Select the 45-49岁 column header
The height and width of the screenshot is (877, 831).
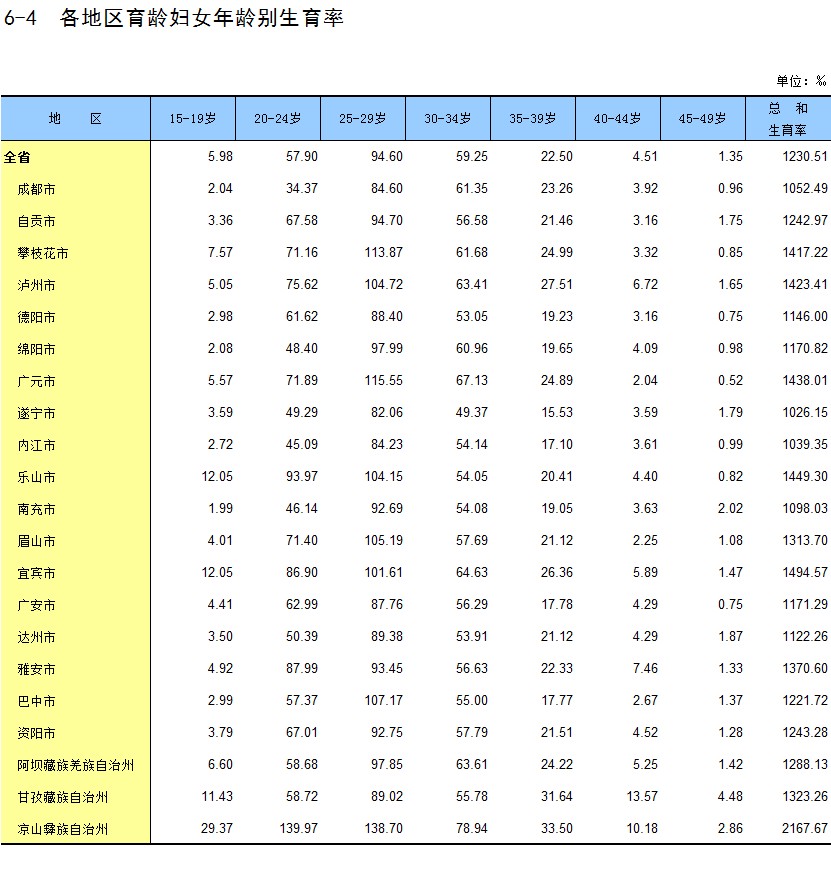[703, 119]
